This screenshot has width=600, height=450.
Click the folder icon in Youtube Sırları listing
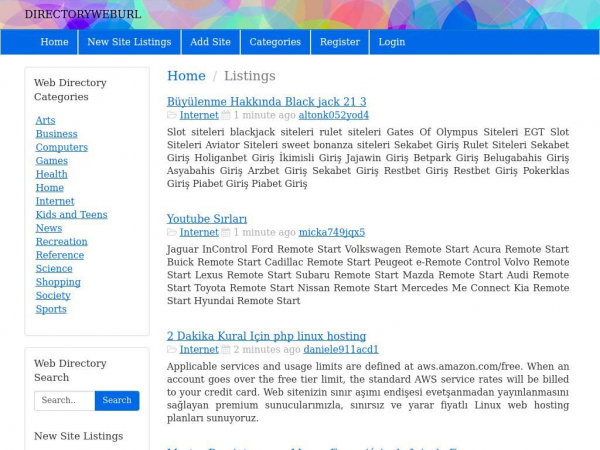pyautogui.click(x=172, y=232)
